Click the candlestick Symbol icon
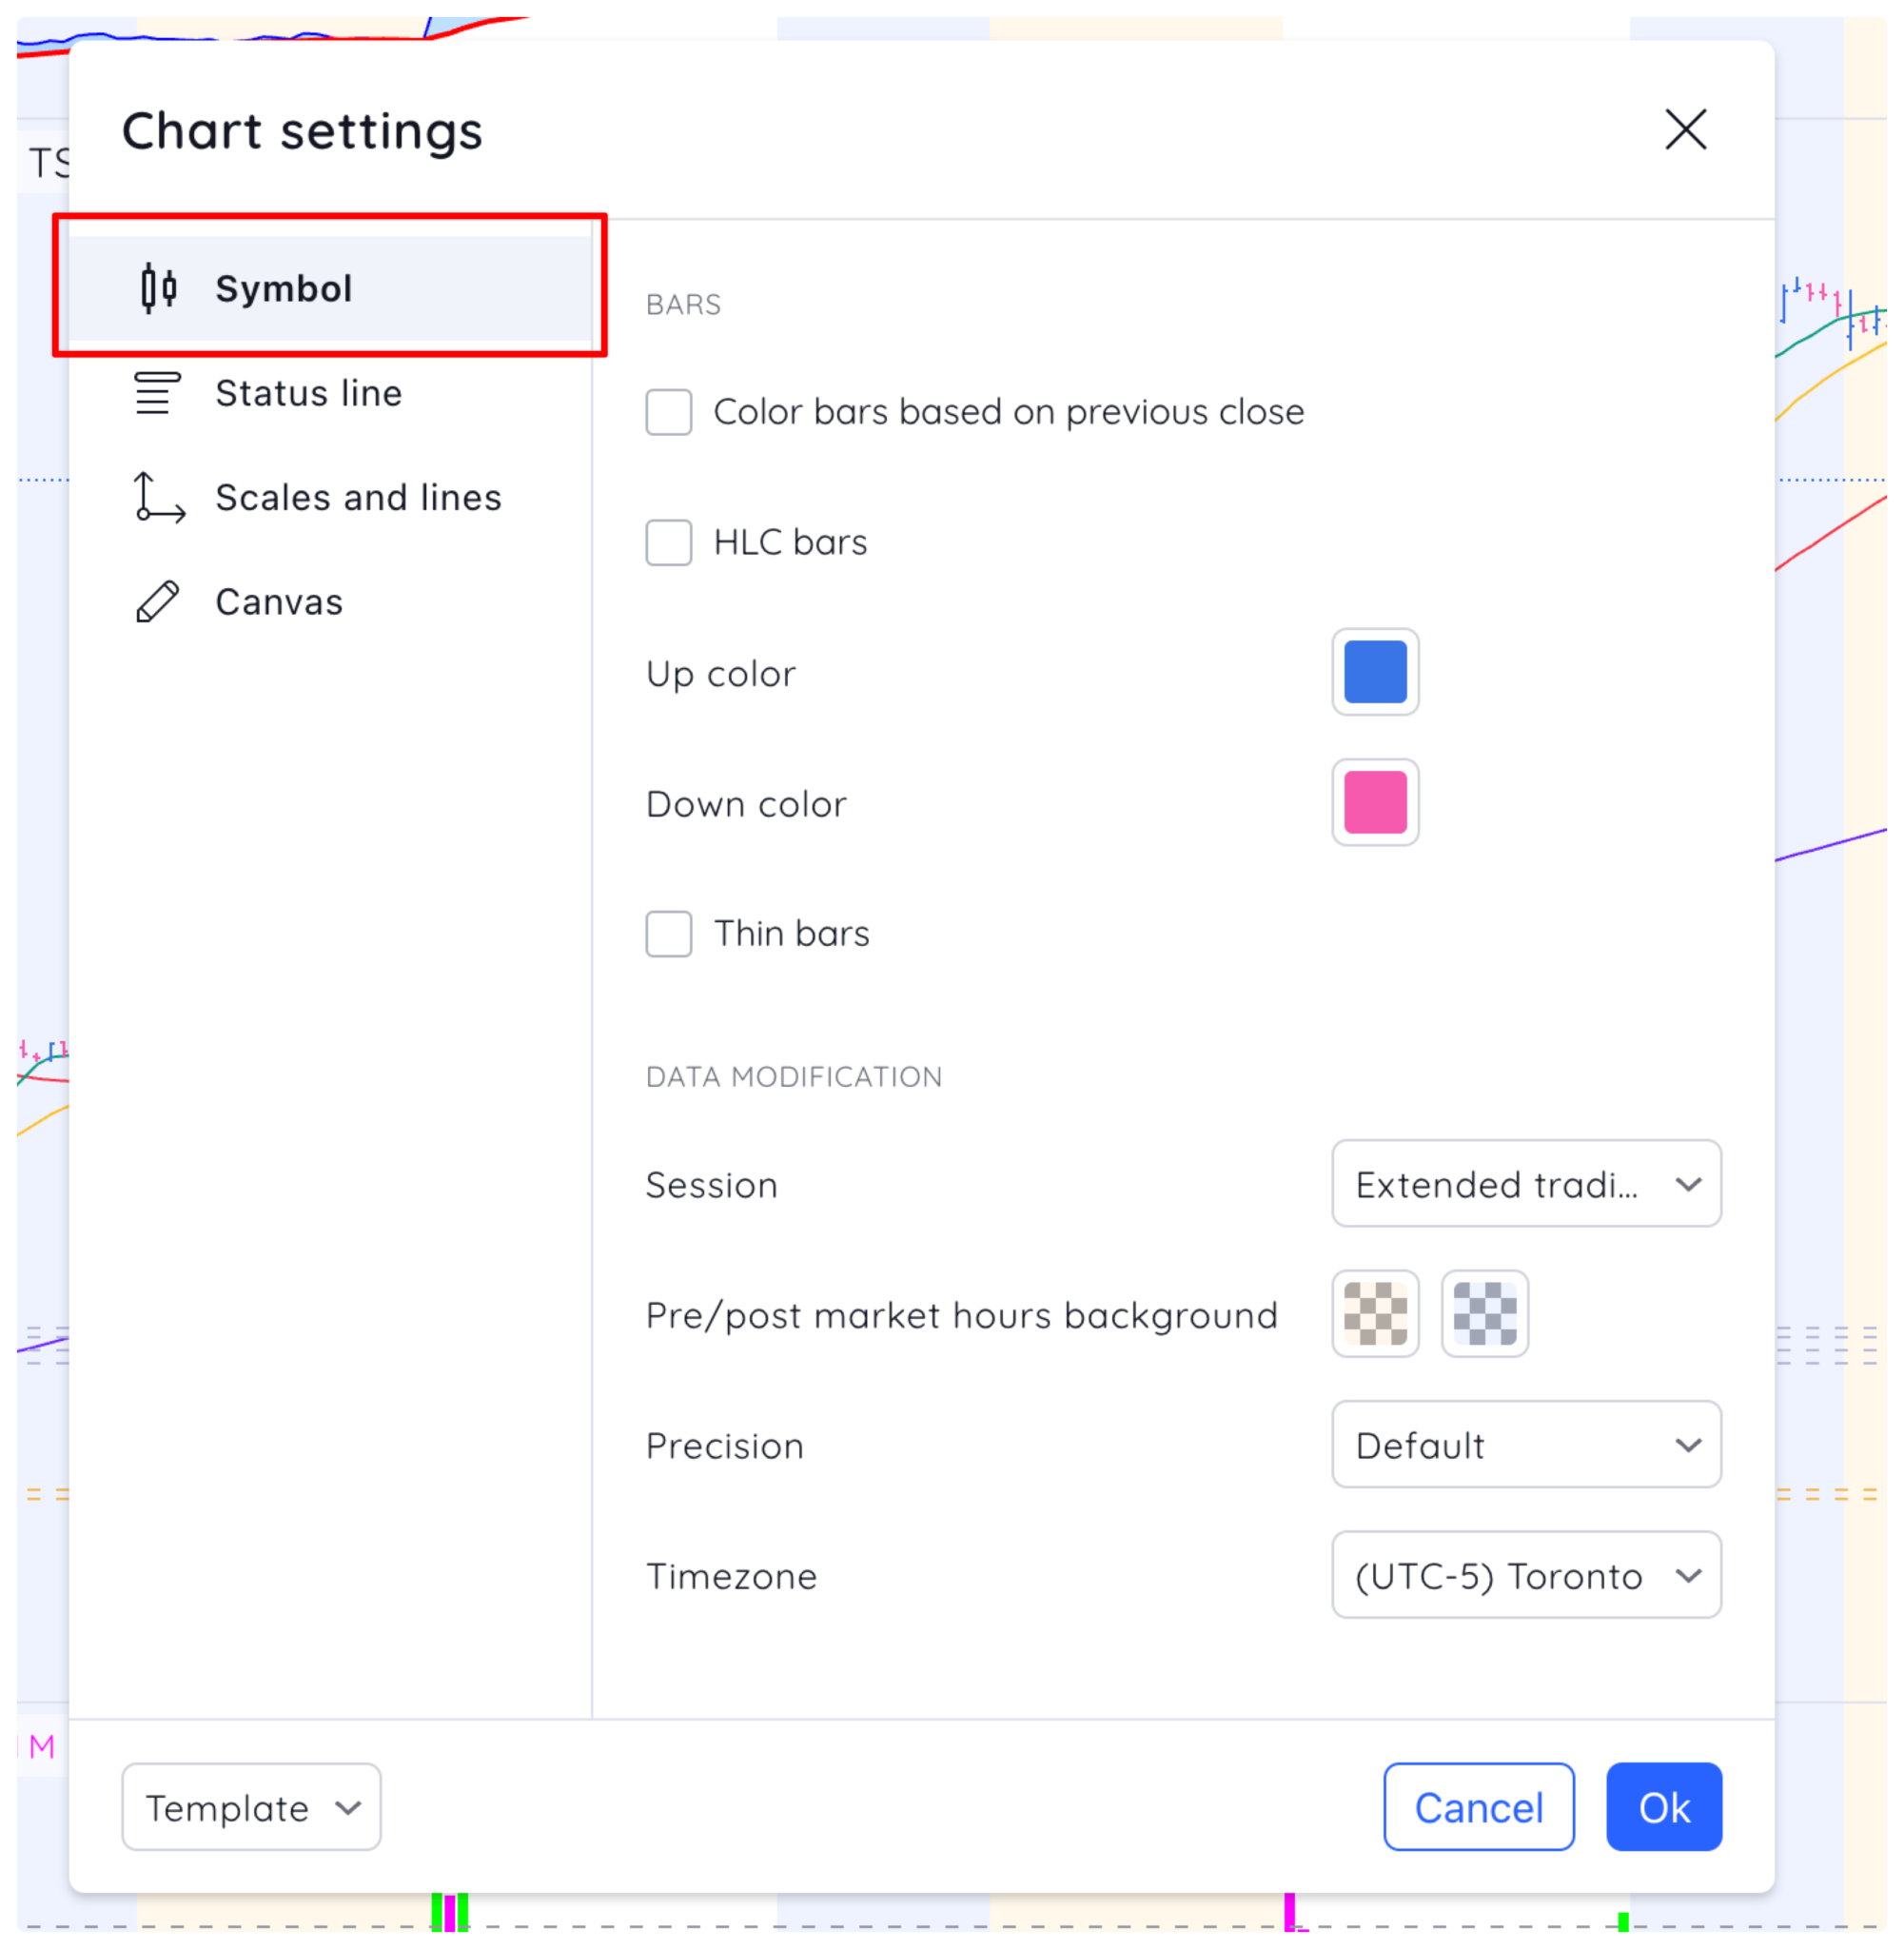 [158, 289]
